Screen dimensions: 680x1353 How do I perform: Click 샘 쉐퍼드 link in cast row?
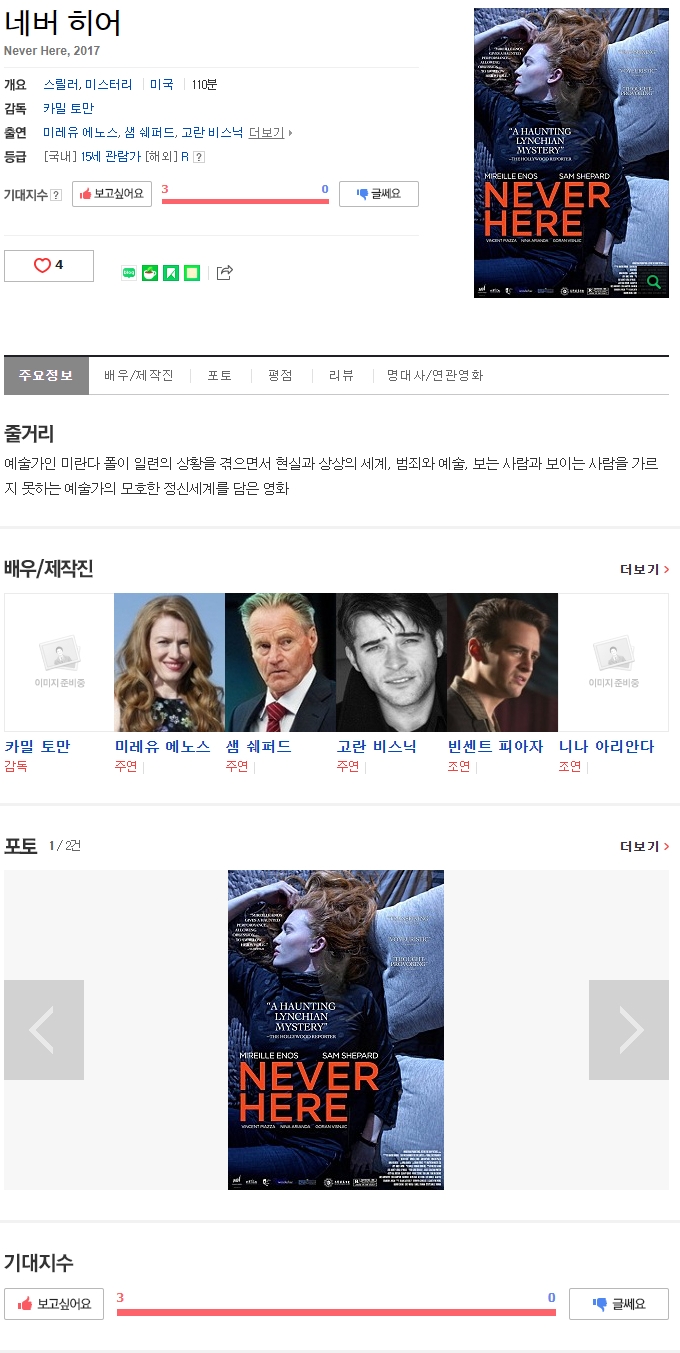pyautogui.click(x=149, y=133)
